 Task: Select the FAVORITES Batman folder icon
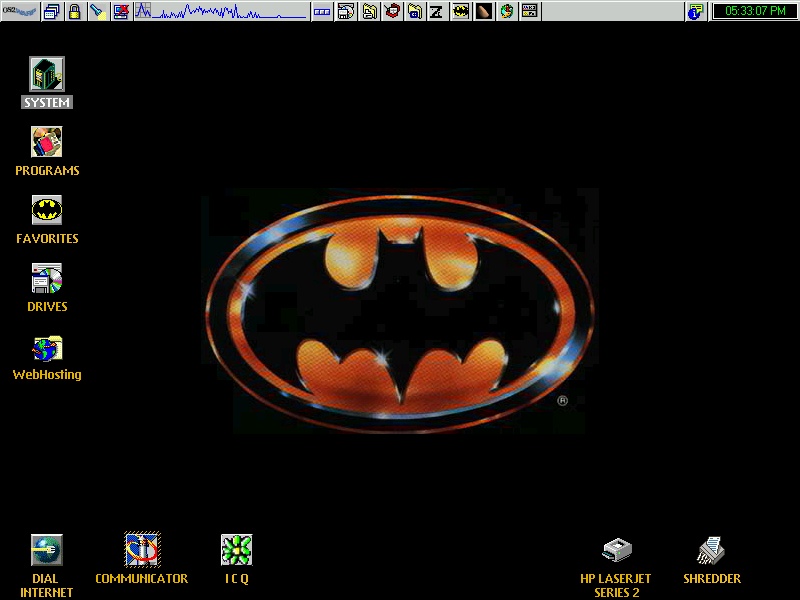[x=46, y=210]
